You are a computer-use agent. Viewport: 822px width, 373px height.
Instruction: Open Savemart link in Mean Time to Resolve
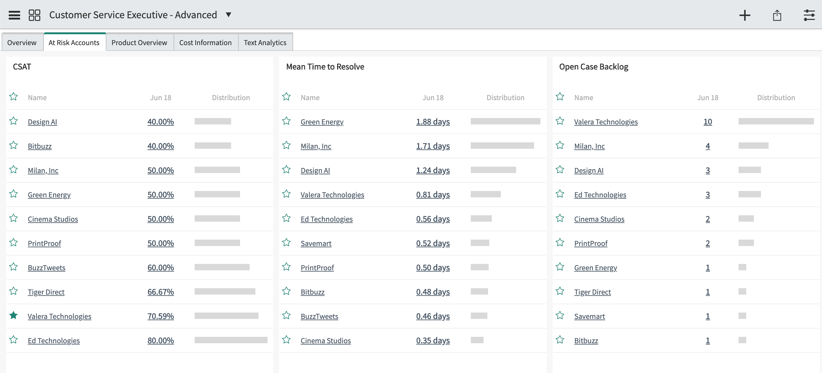(x=316, y=244)
